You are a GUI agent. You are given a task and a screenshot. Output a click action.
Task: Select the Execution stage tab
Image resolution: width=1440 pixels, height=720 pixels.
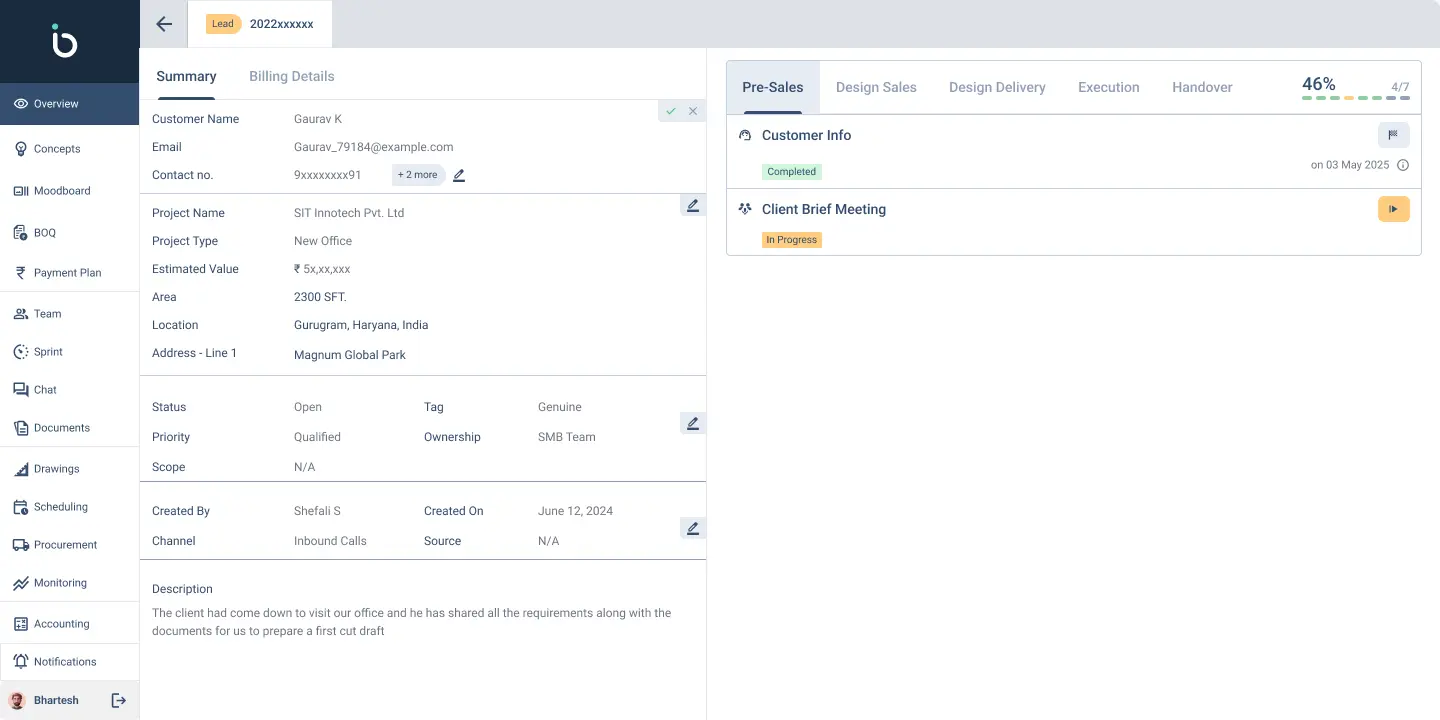click(x=1108, y=87)
